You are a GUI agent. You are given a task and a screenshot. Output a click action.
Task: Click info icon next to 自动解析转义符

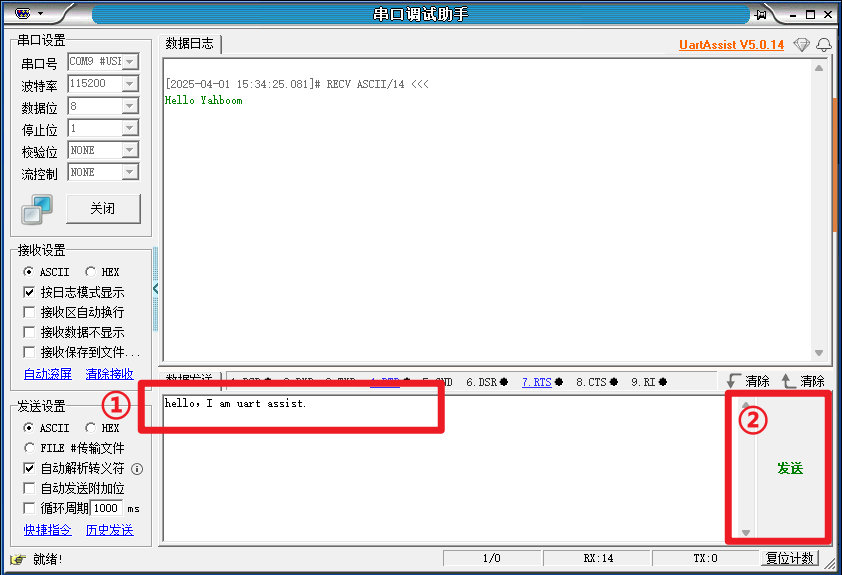pyautogui.click(x=137, y=469)
